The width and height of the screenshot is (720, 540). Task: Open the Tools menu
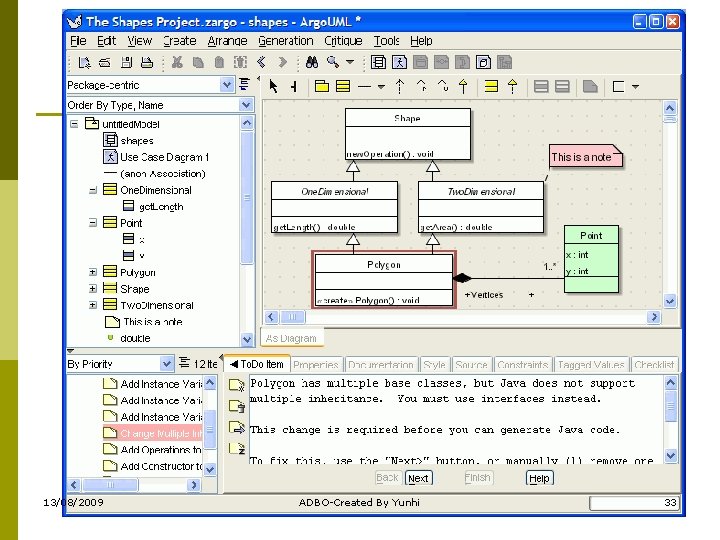pyautogui.click(x=386, y=41)
